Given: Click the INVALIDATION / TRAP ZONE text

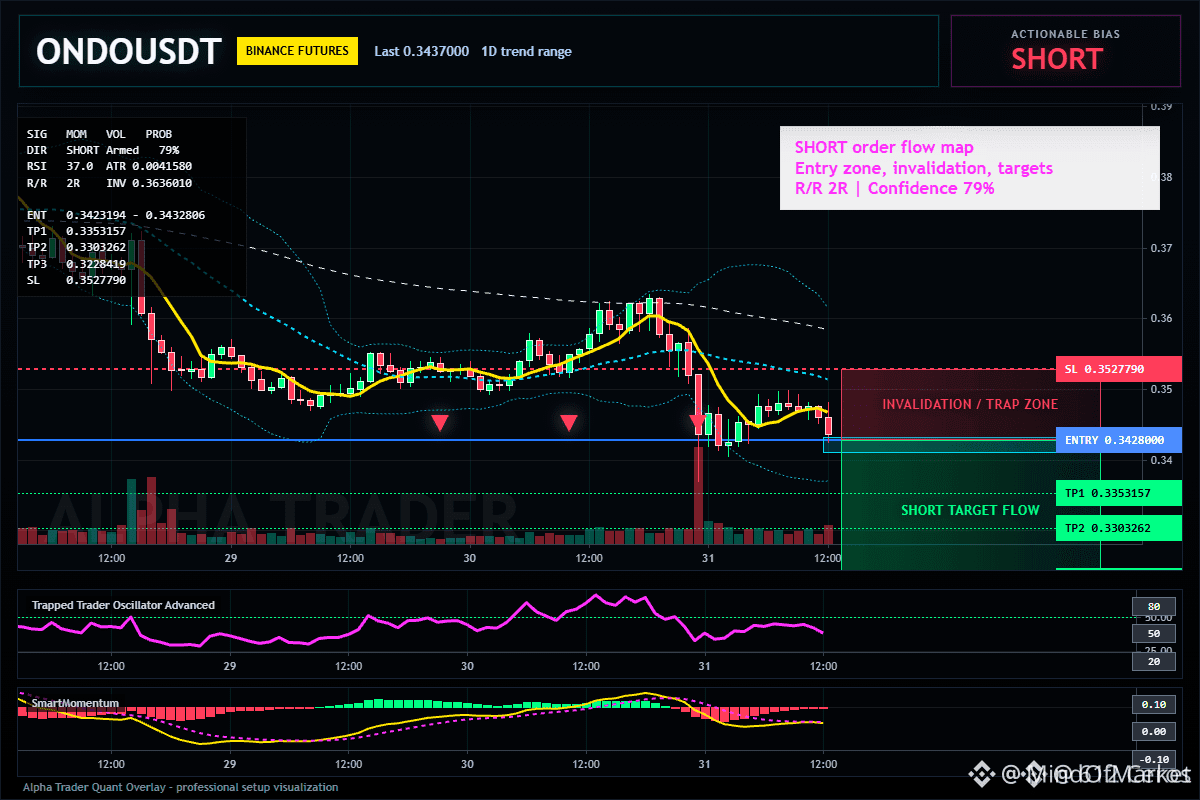Looking at the screenshot, I should [x=970, y=404].
